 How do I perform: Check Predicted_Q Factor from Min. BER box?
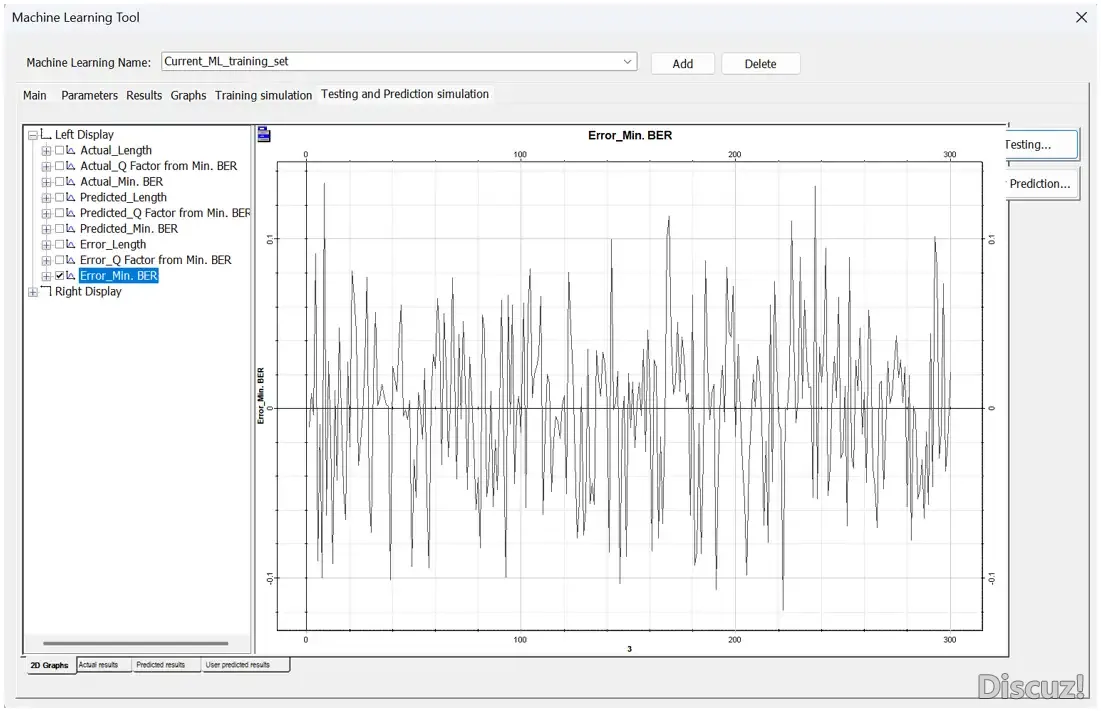[60, 213]
